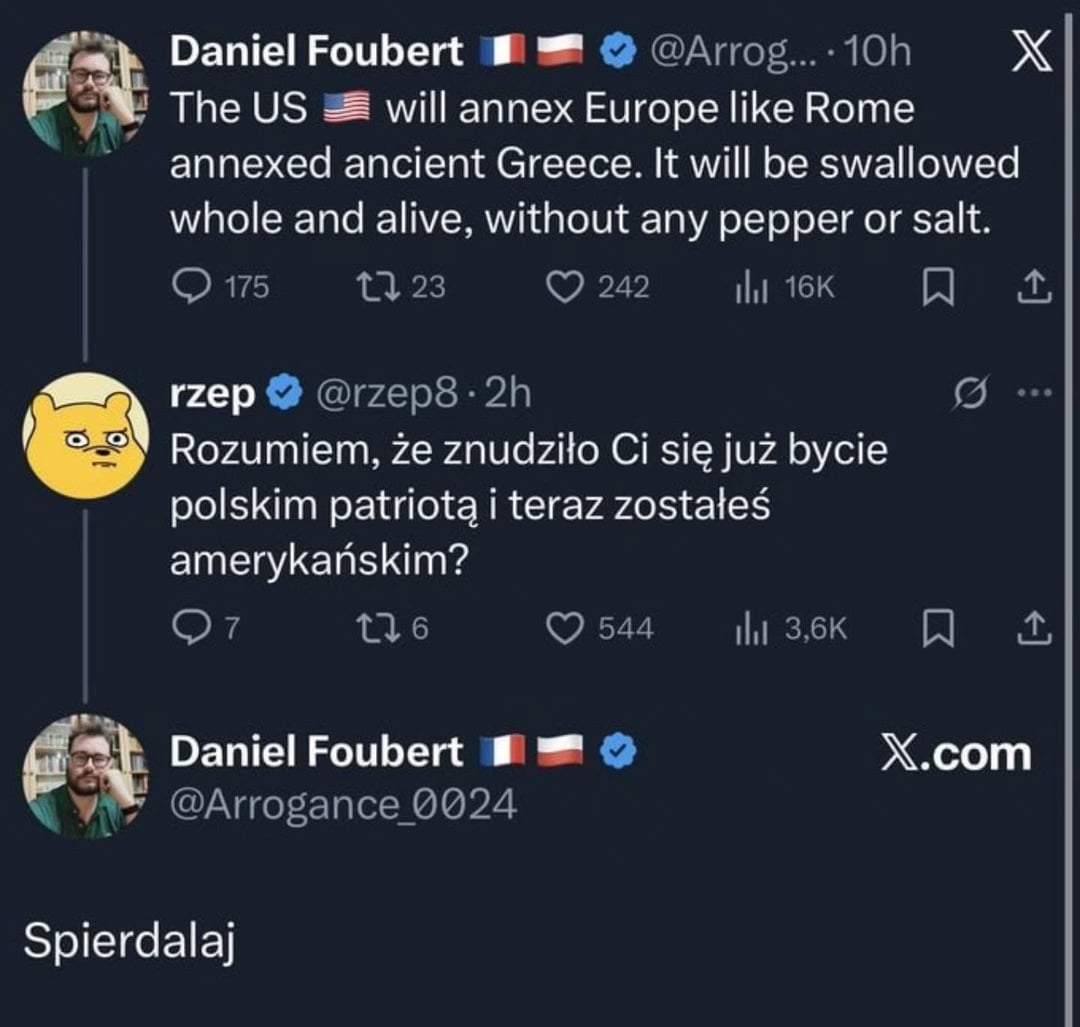Click the X logo at top right
The height and width of the screenshot is (1027, 1080).
[x=1032, y=53]
